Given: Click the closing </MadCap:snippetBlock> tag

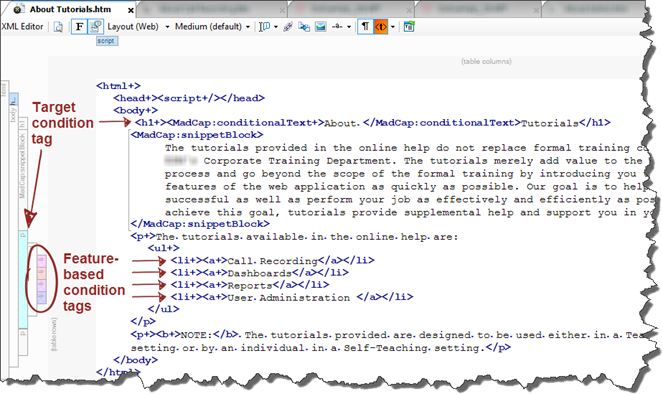Looking at the screenshot, I should (200, 224).
